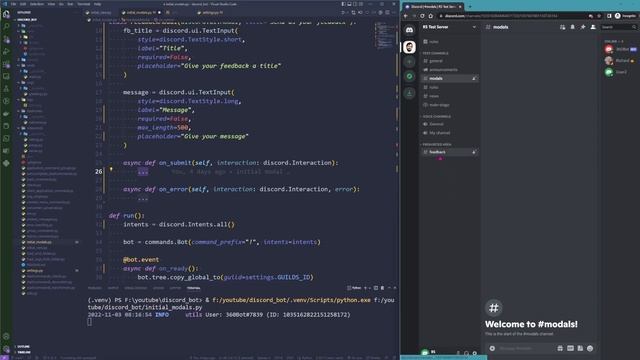Select initial_modals.py in Explorer tree
640x360 pixels.
click(x=40, y=242)
